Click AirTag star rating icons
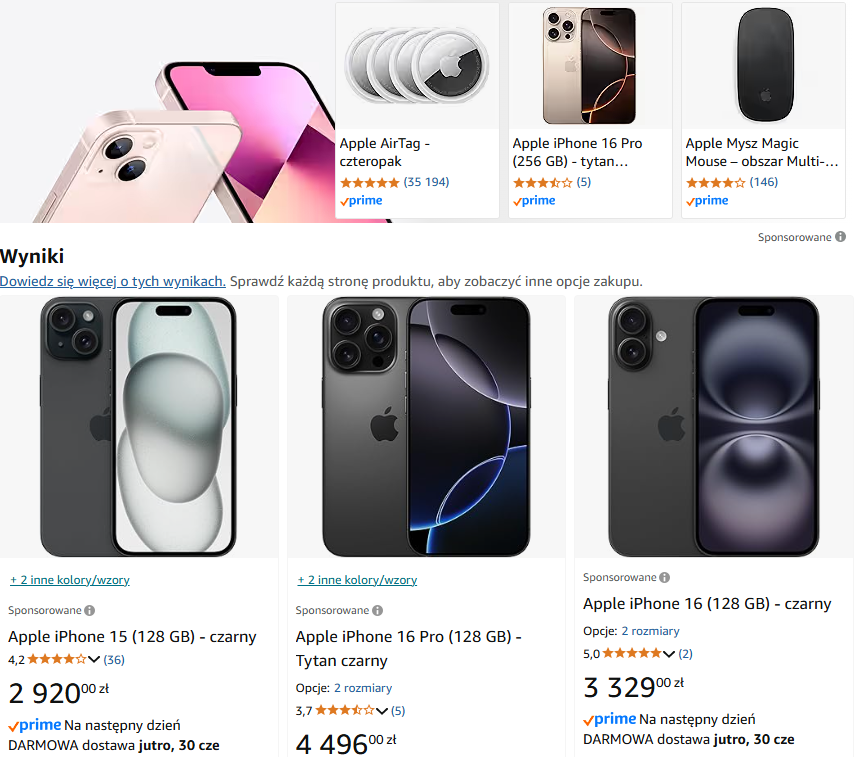The height and width of the screenshot is (757, 858). (x=369, y=183)
